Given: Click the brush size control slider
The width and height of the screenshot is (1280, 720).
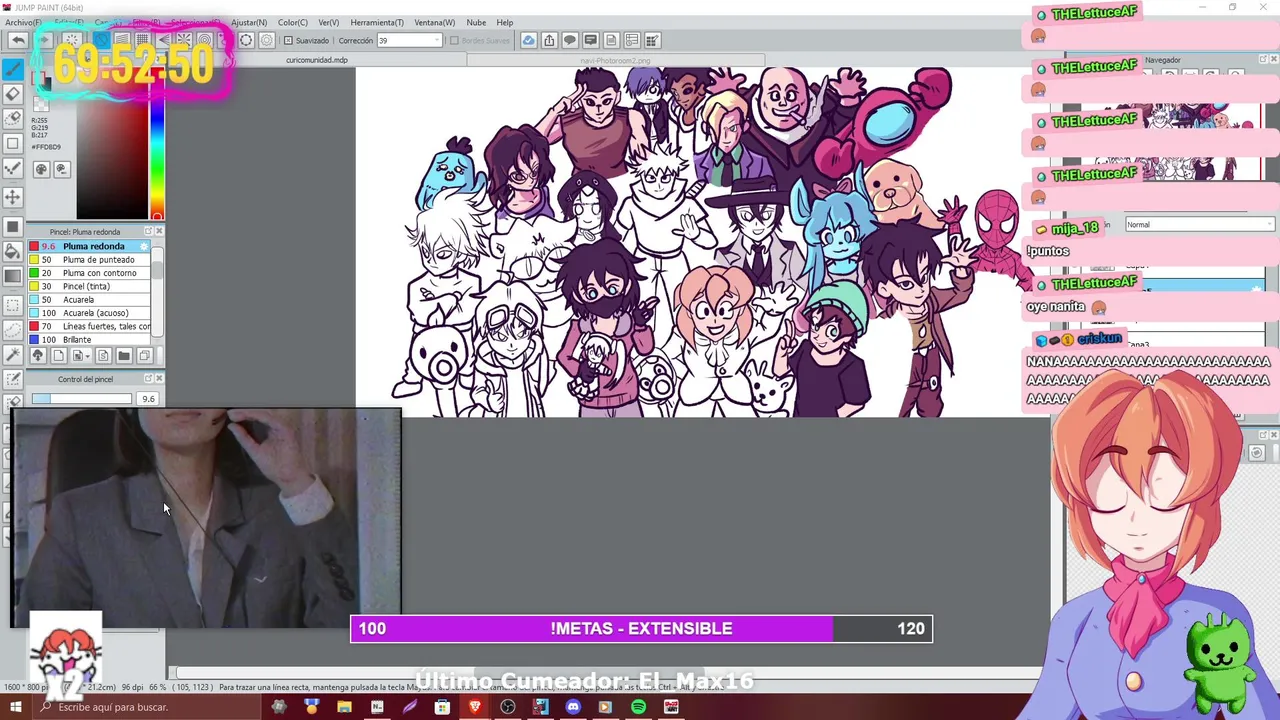Looking at the screenshot, I should [x=82, y=398].
